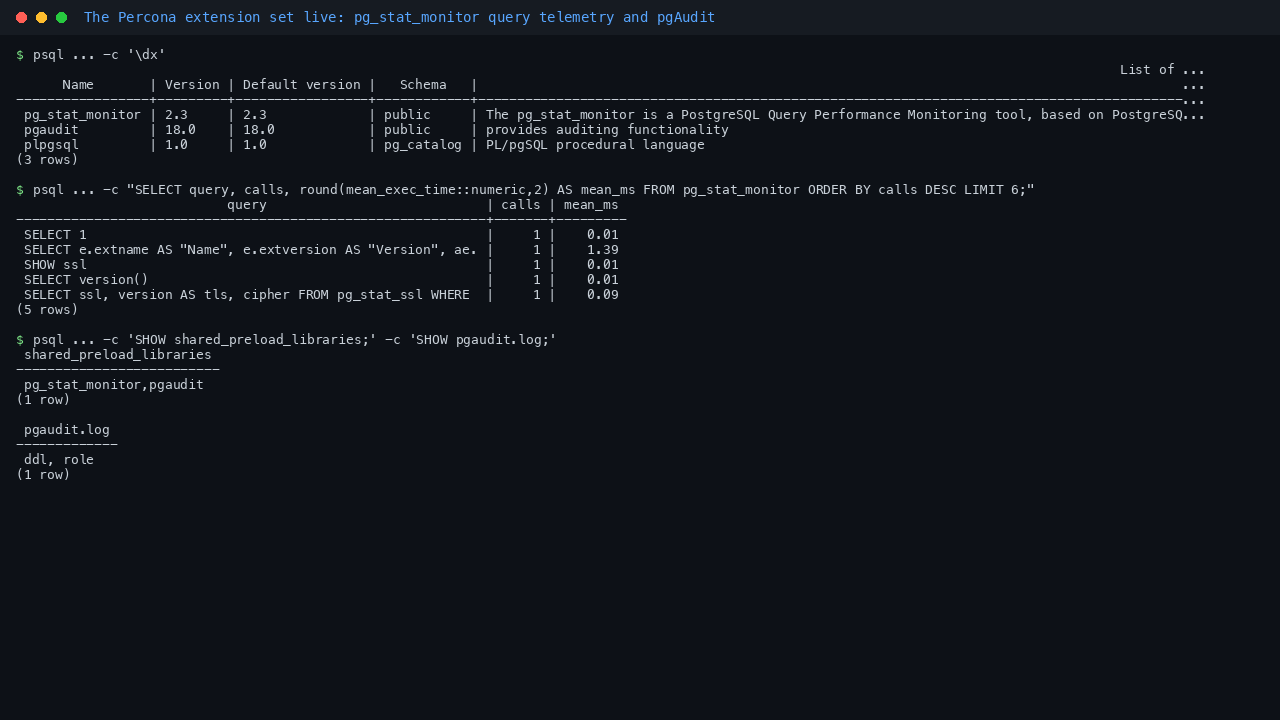1280x720 pixels.
Task: Click the '(5 rows)' result count
Action: pos(47,310)
